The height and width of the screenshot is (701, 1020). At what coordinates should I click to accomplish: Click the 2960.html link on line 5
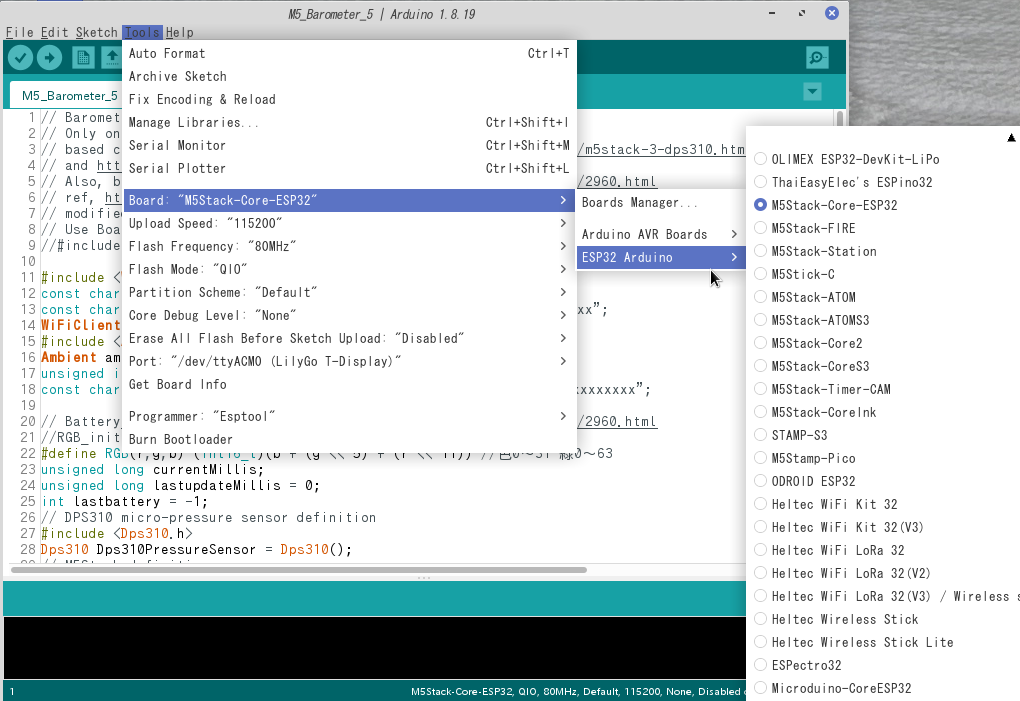(617, 181)
